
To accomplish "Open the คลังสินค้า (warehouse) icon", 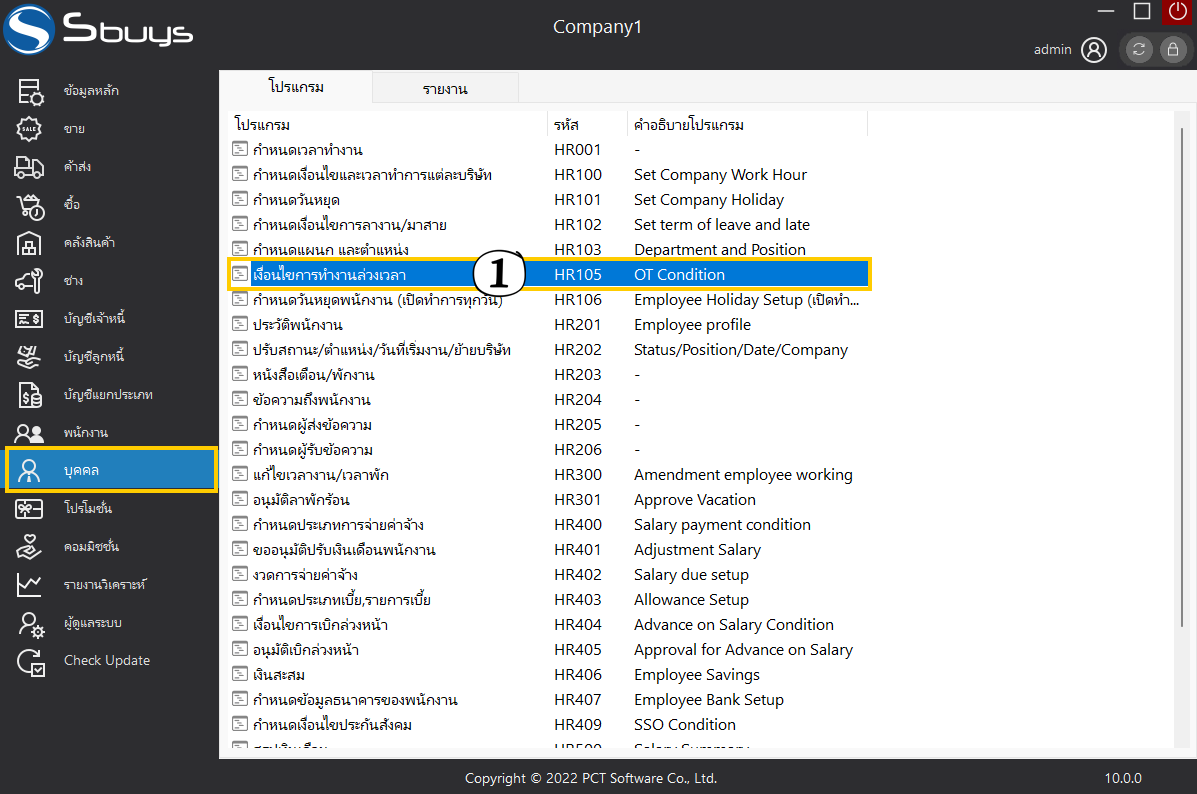I will click(30, 243).
